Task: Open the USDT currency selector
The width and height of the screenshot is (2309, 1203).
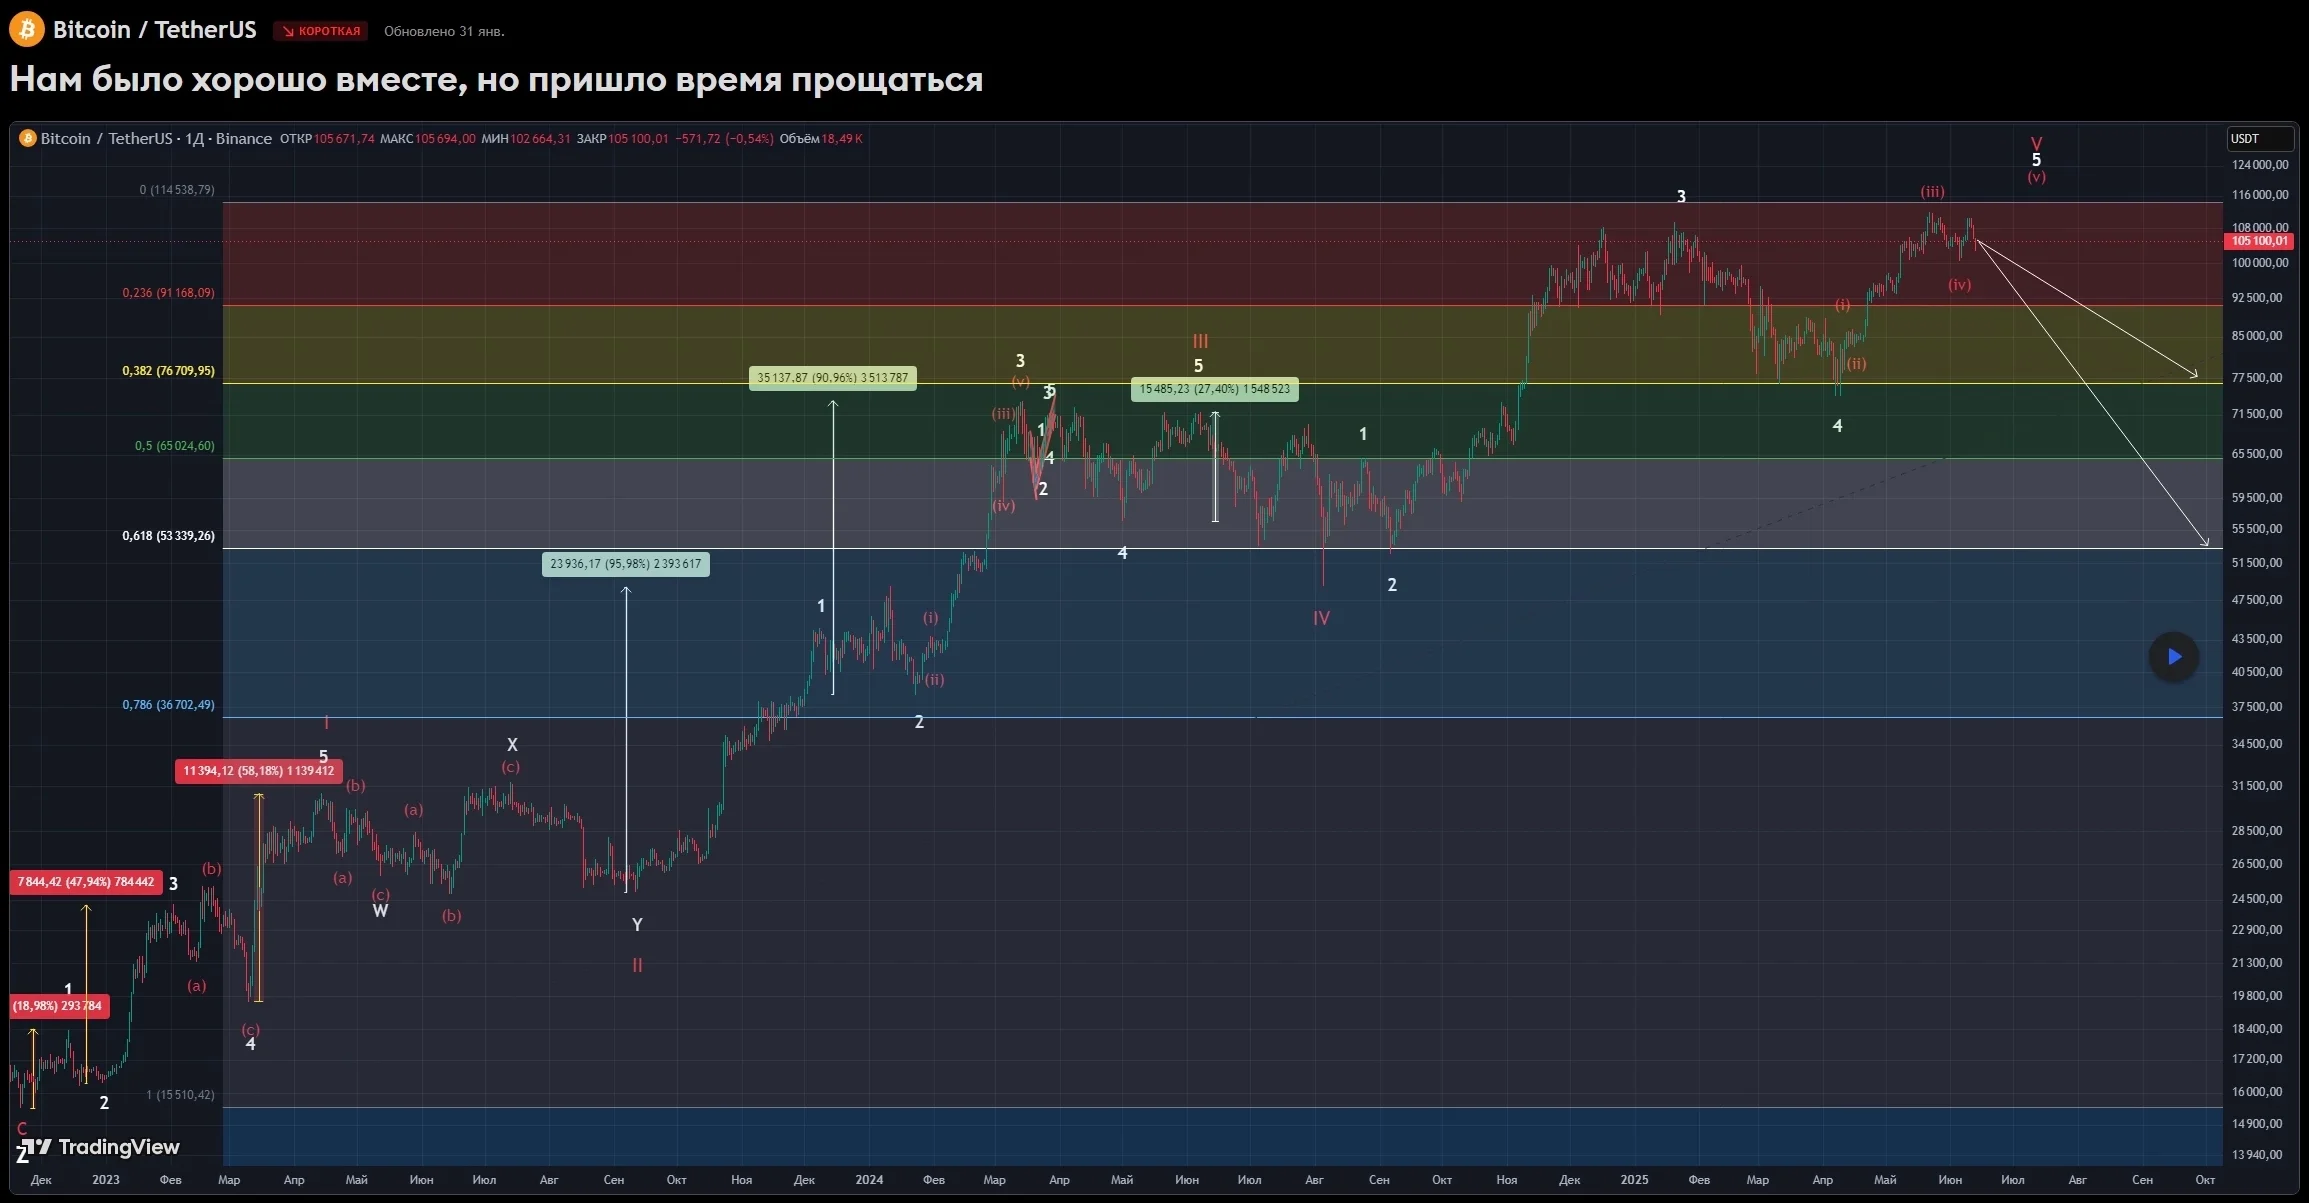Action: (x=2259, y=139)
